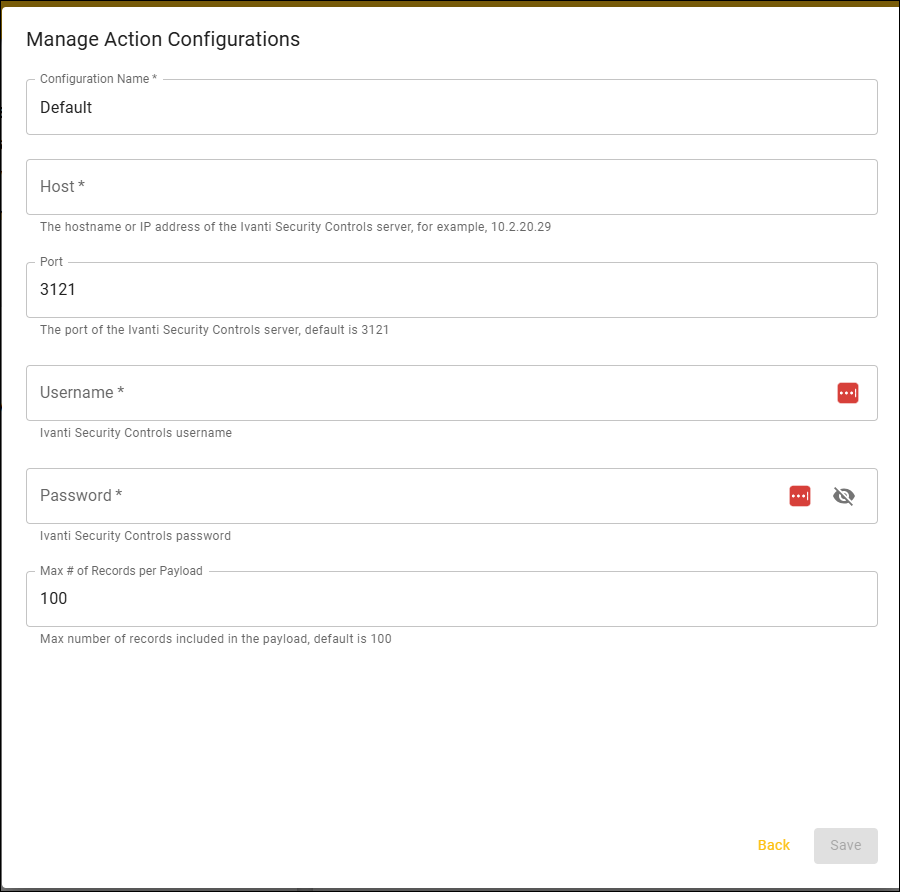Click the 'Ivanti Security Controls username' hint
900x892 pixels.
136,433
